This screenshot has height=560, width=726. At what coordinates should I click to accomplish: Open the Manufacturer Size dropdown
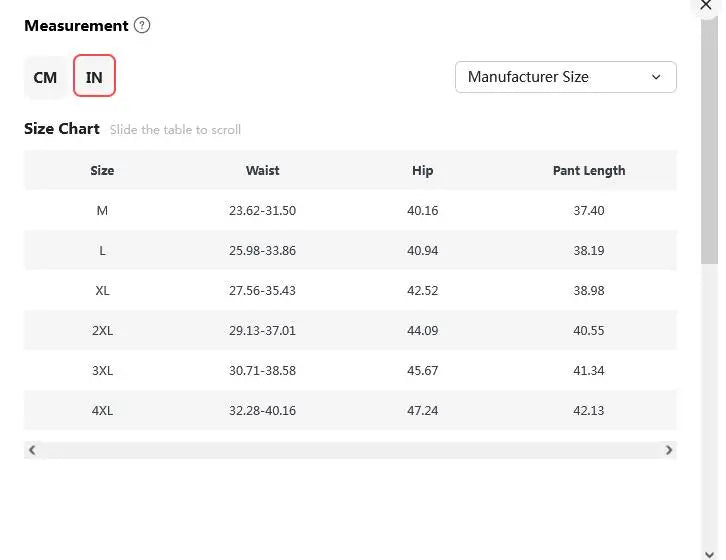(x=565, y=77)
